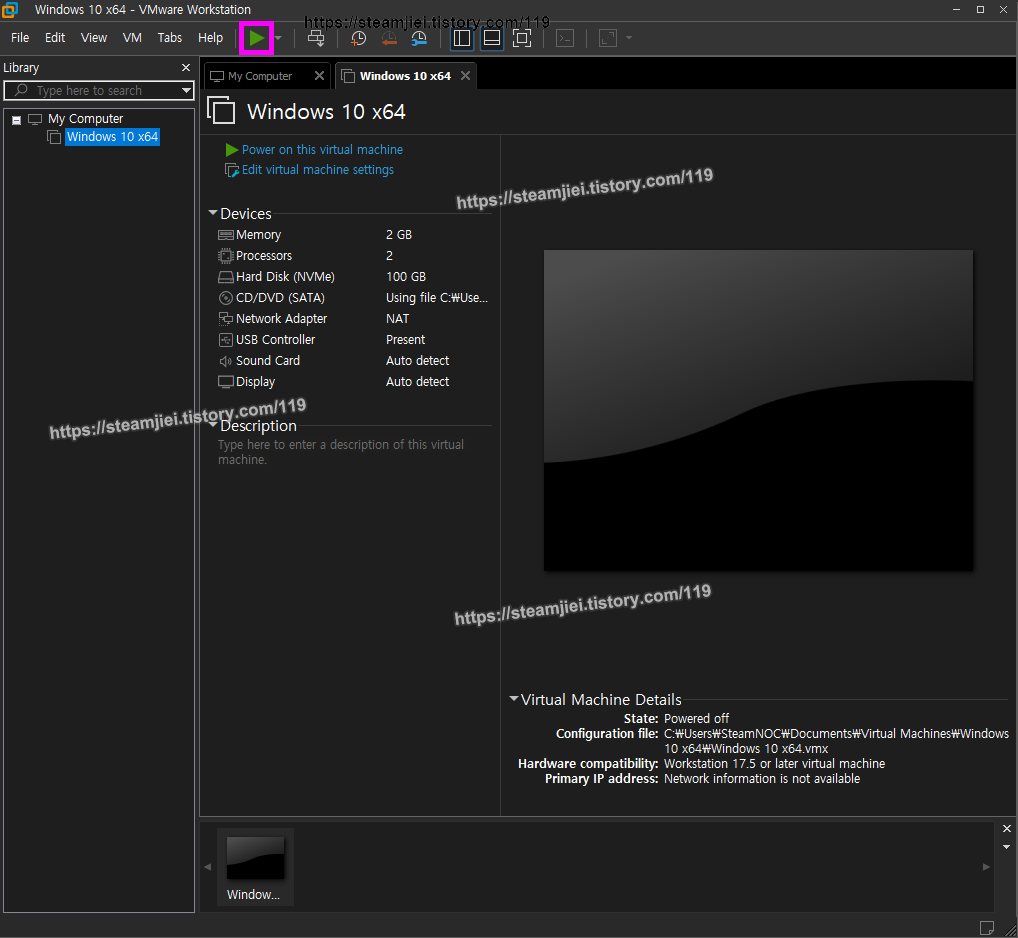
Task: Toggle the thumbnail bar with the bottom-panel toolbar icon
Action: [x=491, y=38]
